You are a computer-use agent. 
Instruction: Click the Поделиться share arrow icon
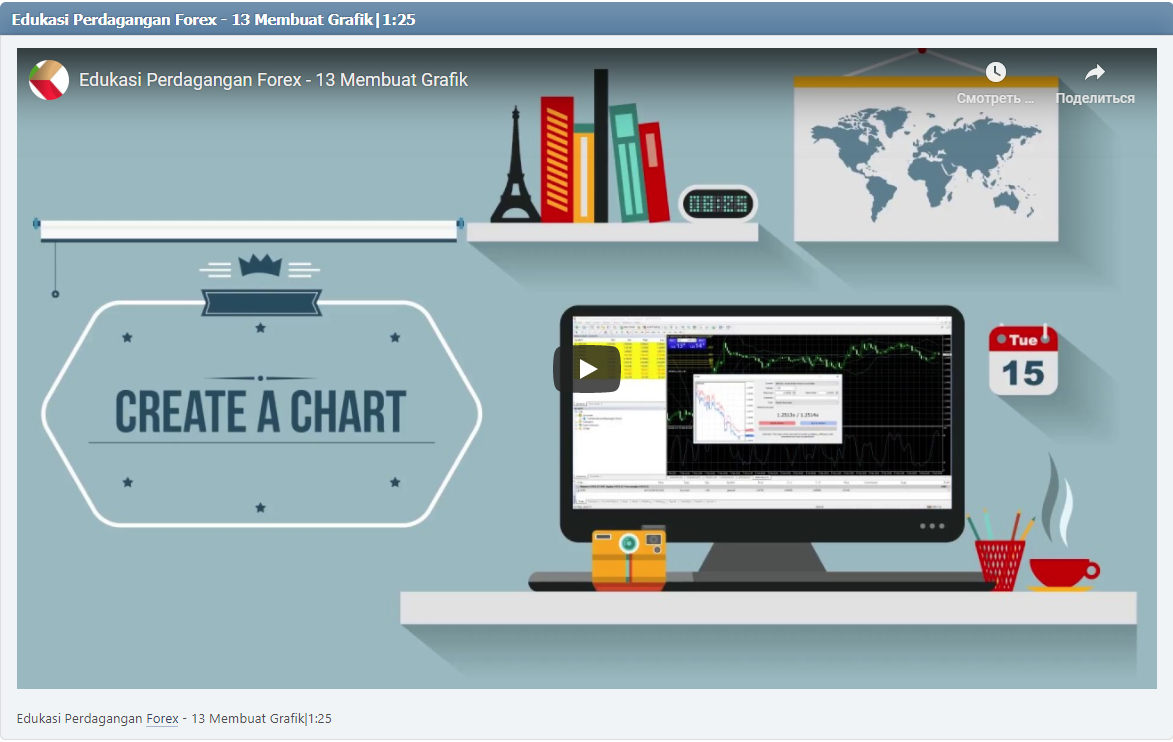1096,71
